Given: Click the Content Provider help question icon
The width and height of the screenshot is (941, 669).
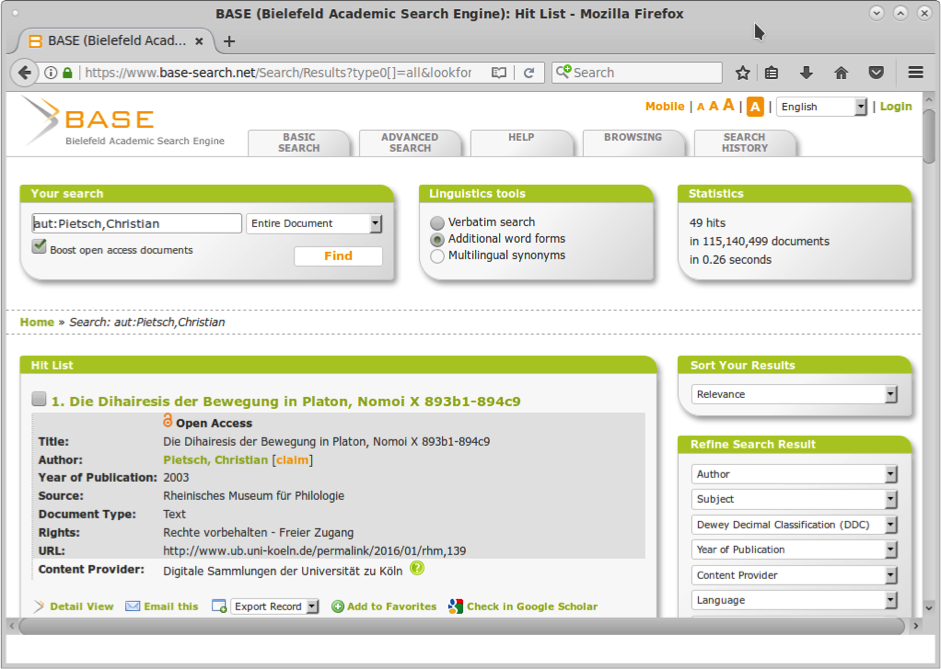Looking at the screenshot, I should (x=417, y=569).
